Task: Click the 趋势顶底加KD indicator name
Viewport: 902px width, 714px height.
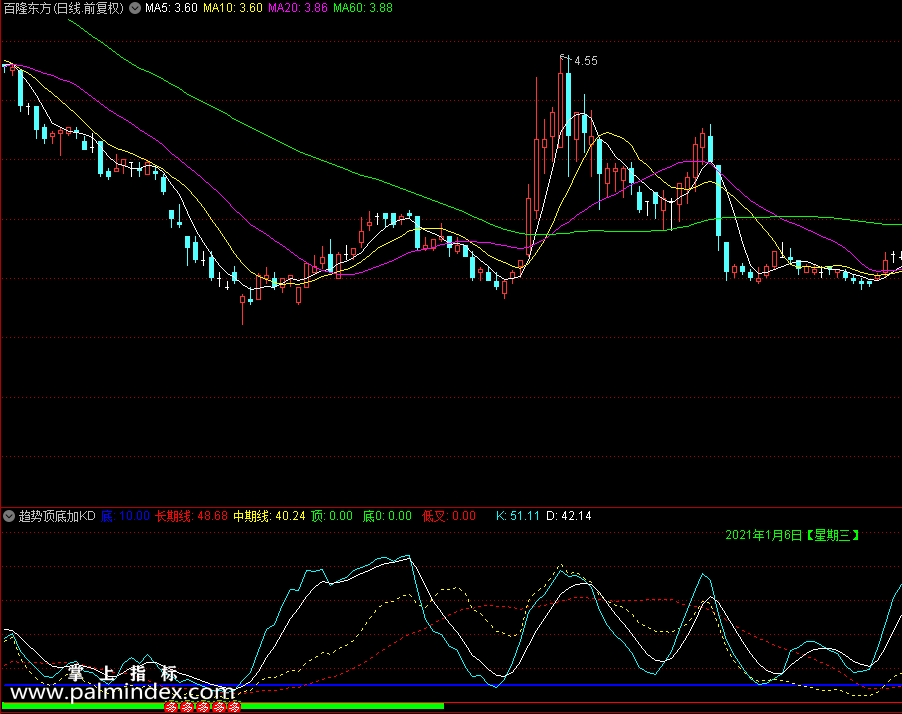Action: (x=57, y=516)
